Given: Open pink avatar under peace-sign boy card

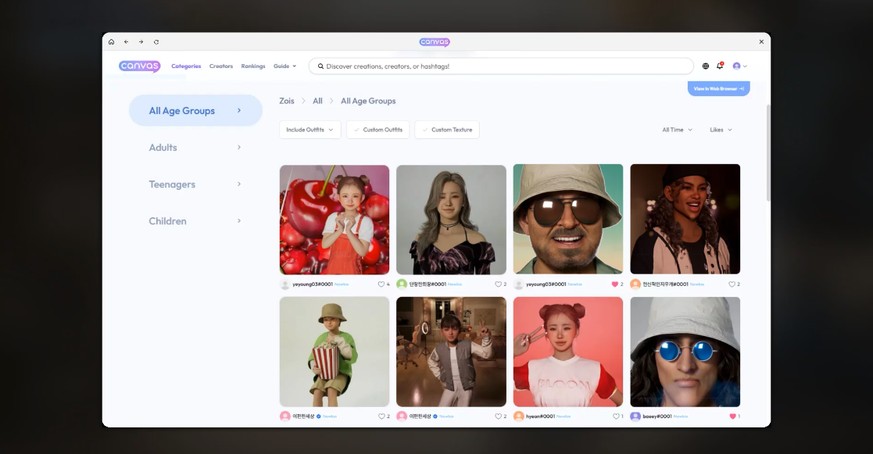Looking at the screenshot, I should 401,416.
